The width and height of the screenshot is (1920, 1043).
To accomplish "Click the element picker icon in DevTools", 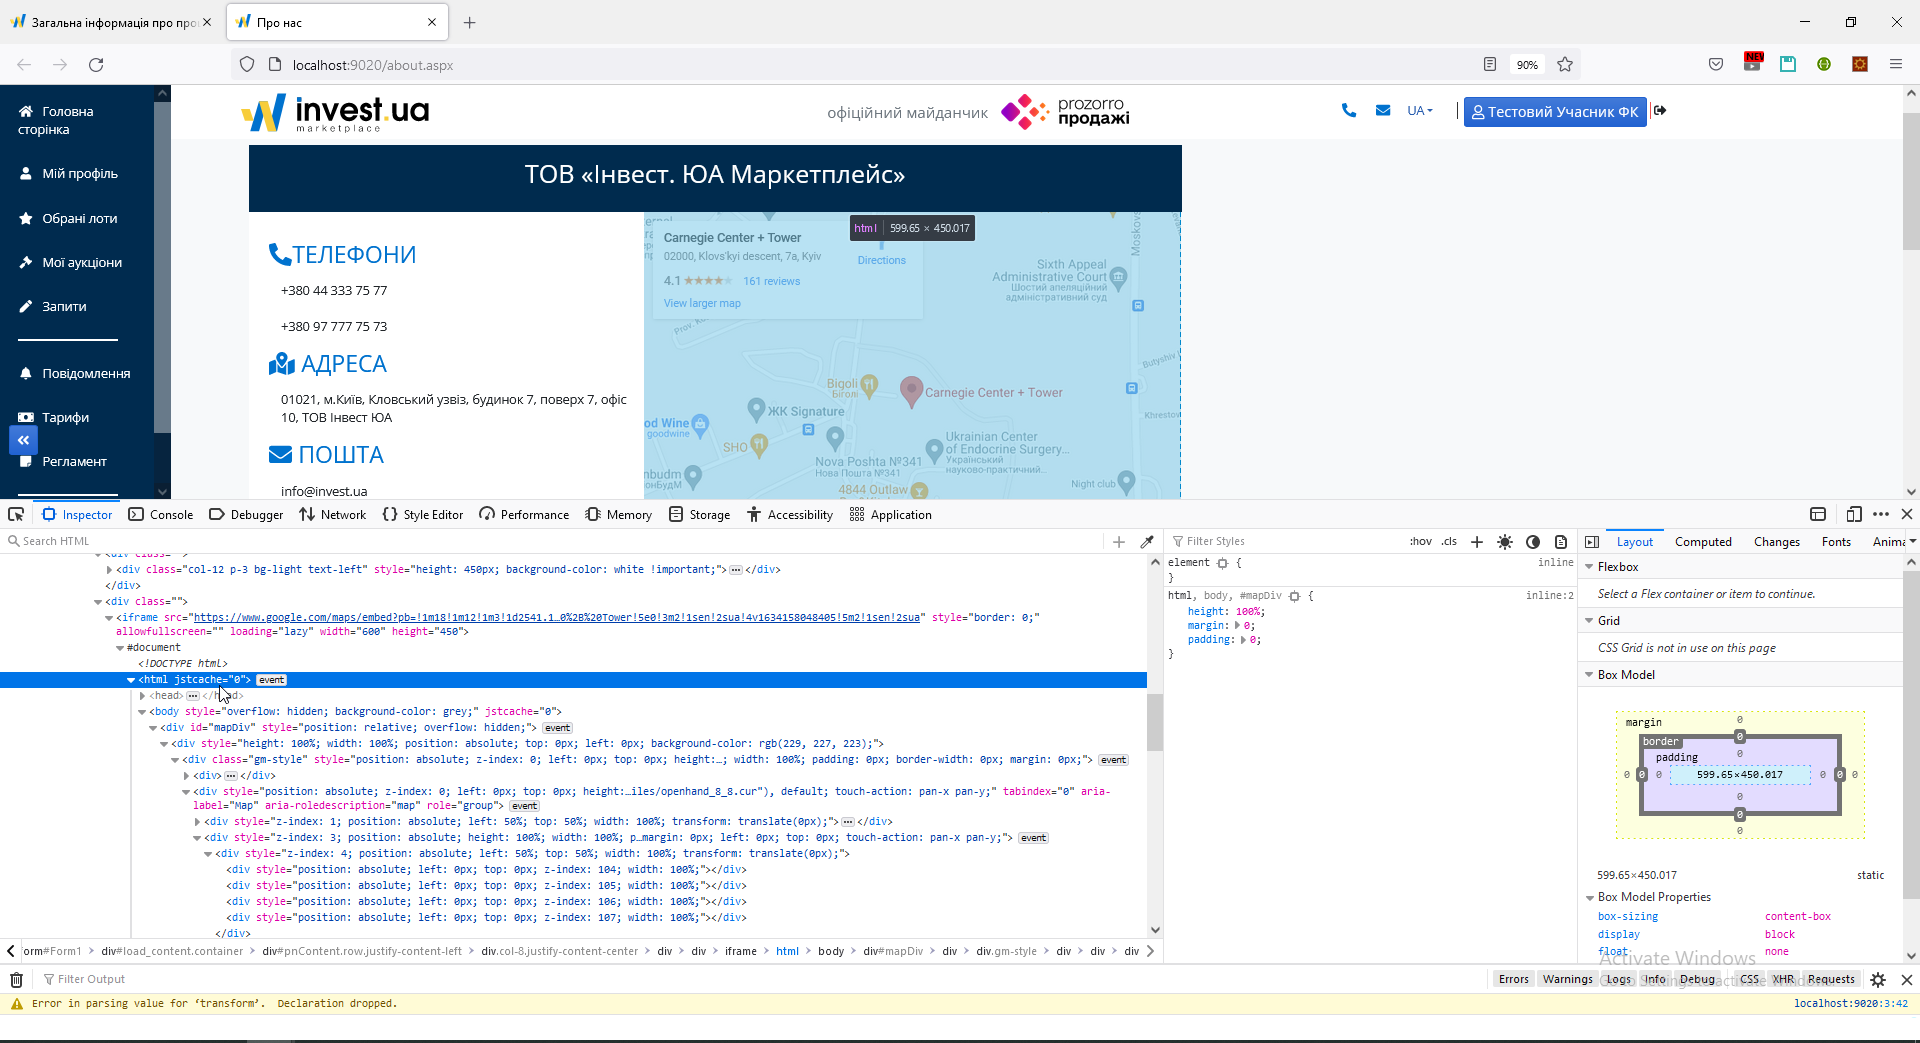I will point(16,514).
